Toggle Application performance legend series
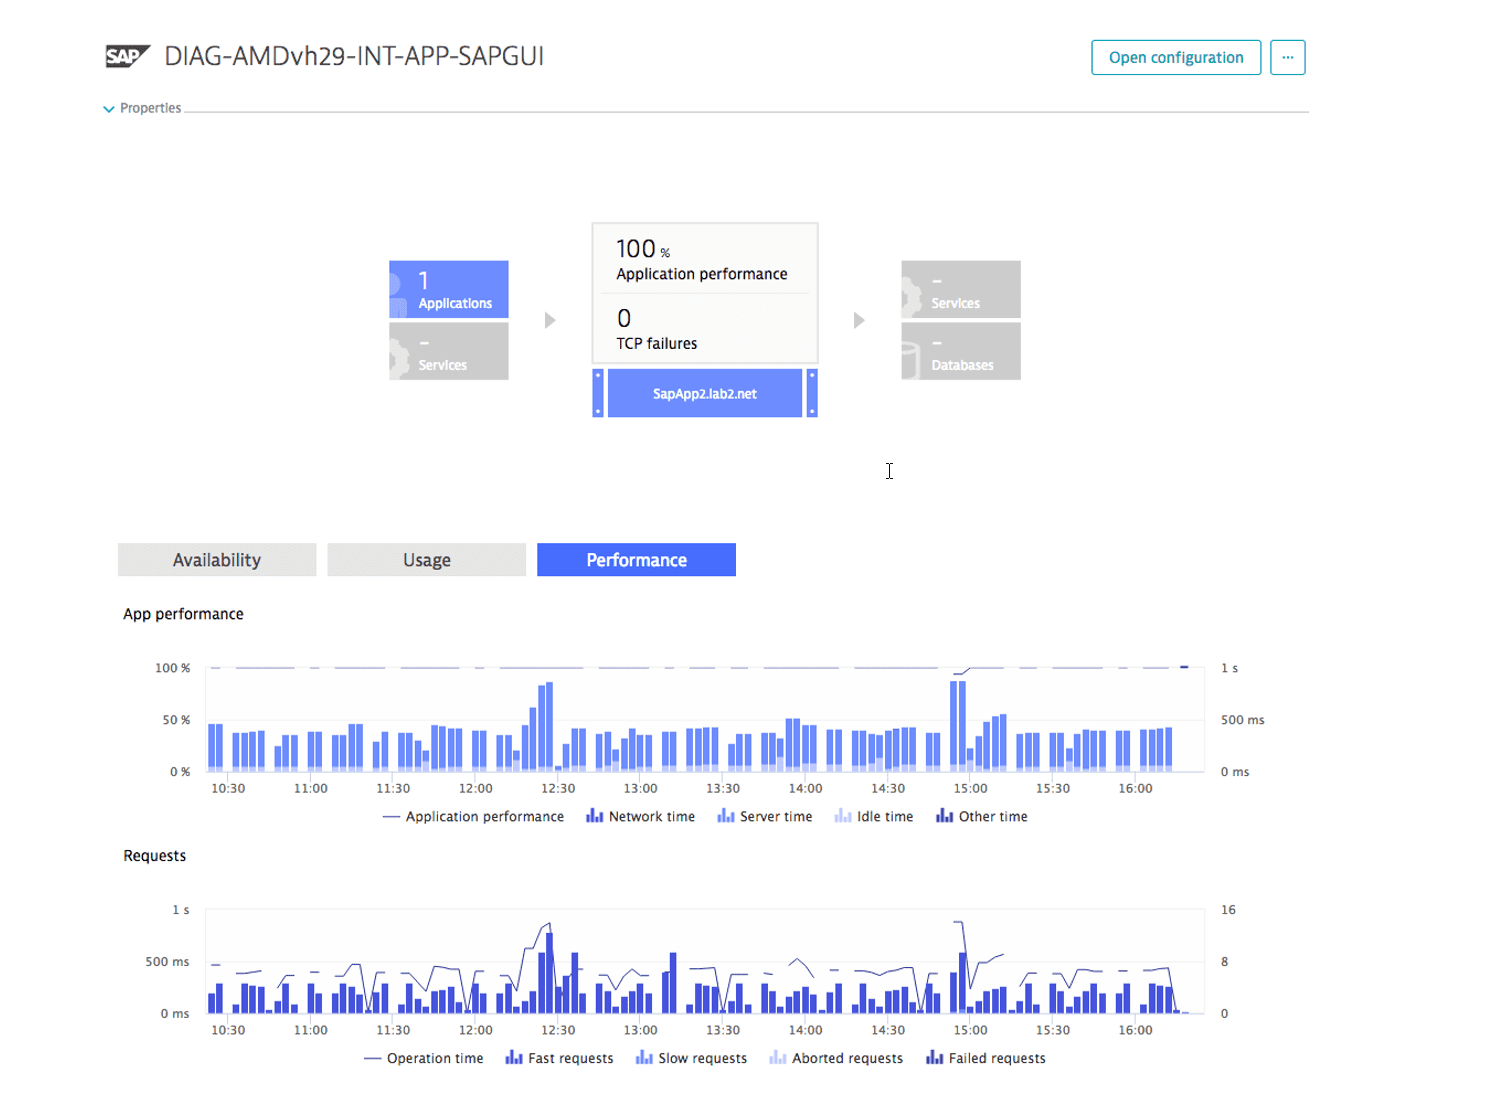This screenshot has height=1116, width=1487. [x=473, y=817]
